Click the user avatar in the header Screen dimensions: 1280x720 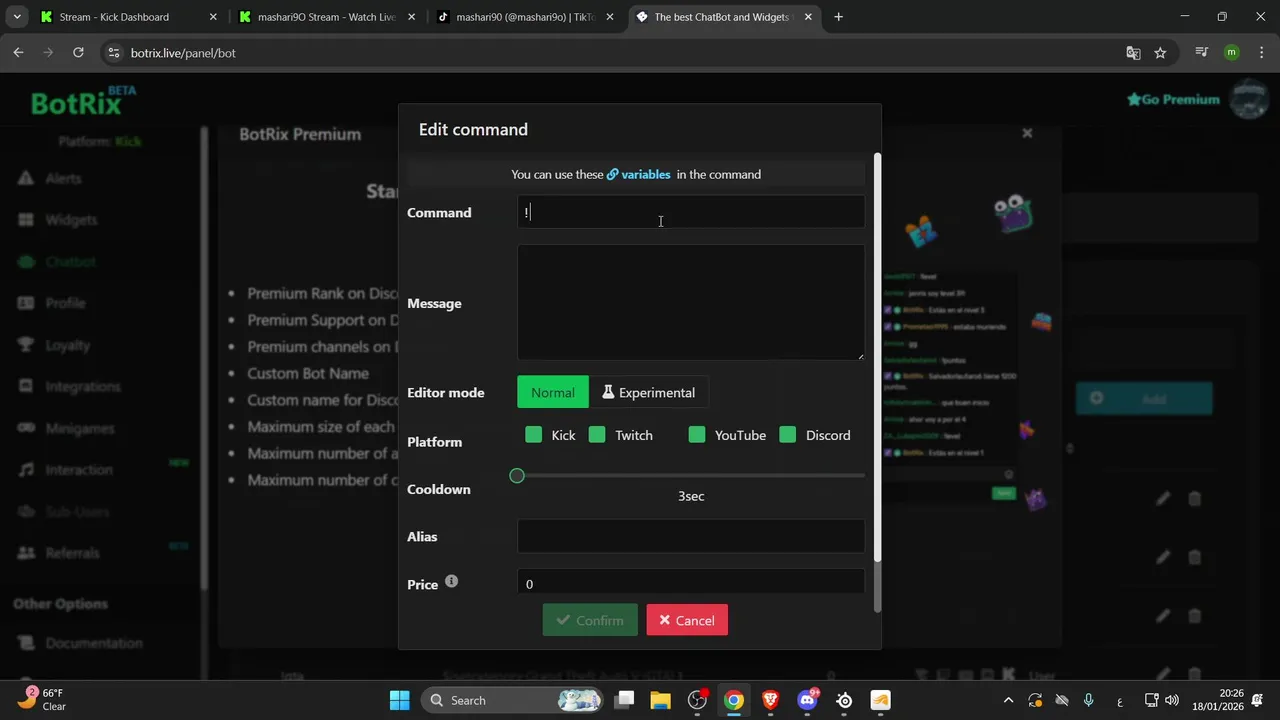point(1248,100)
